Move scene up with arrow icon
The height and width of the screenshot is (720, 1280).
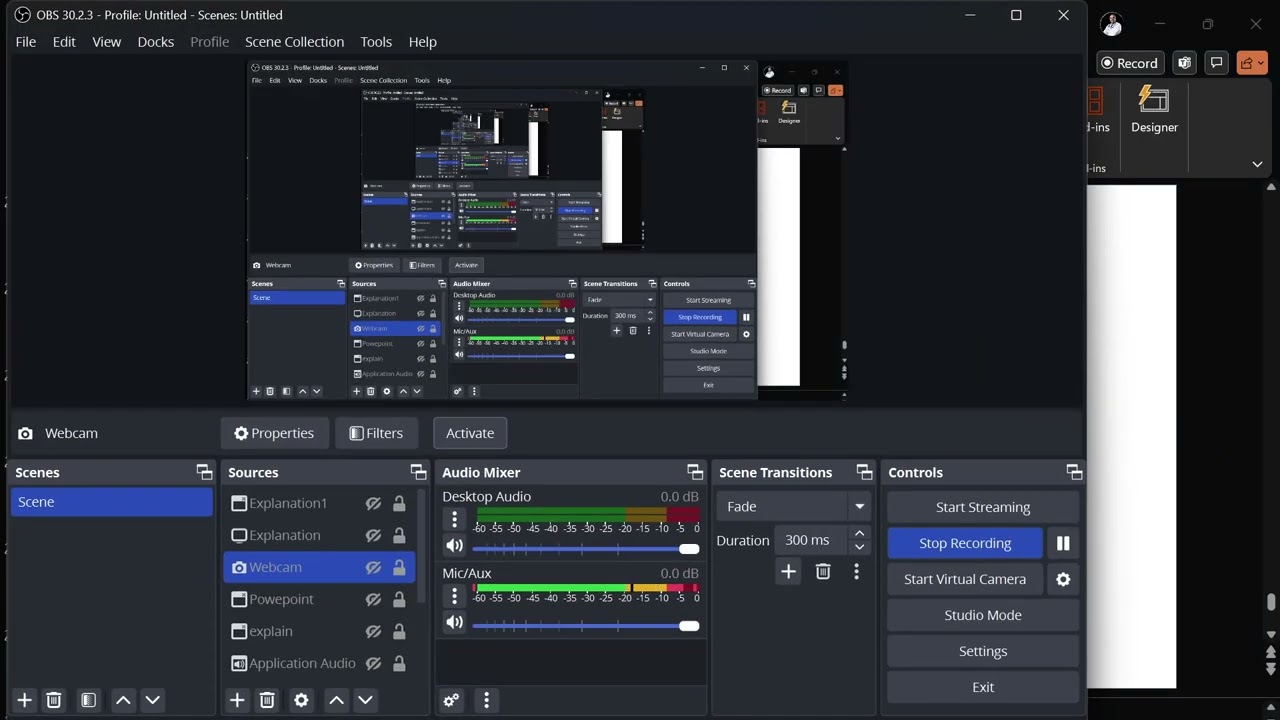pyautogui.click(x=123, y=700)
